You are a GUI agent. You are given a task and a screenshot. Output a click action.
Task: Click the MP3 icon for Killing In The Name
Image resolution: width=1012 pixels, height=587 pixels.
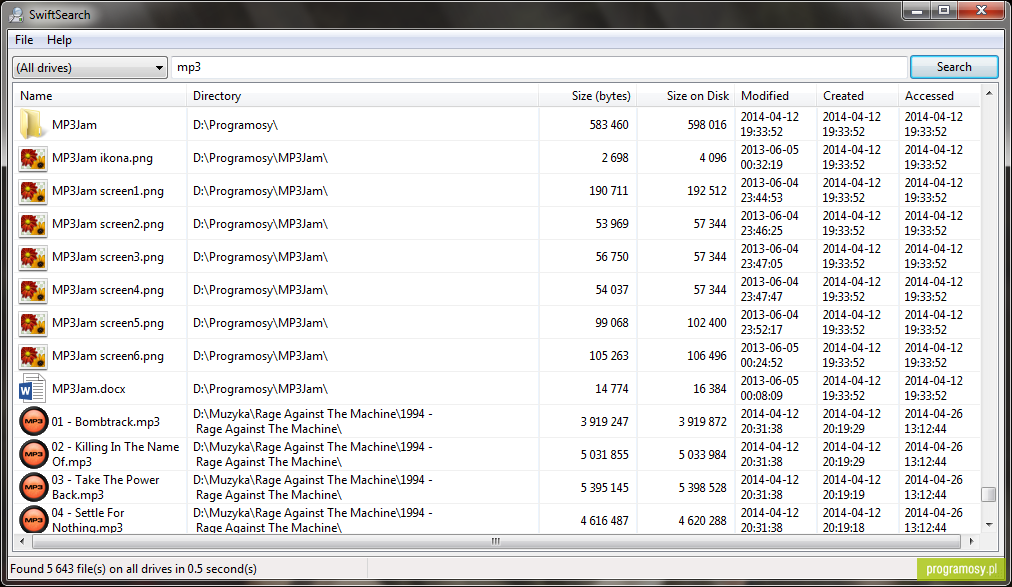pos(34,455)
